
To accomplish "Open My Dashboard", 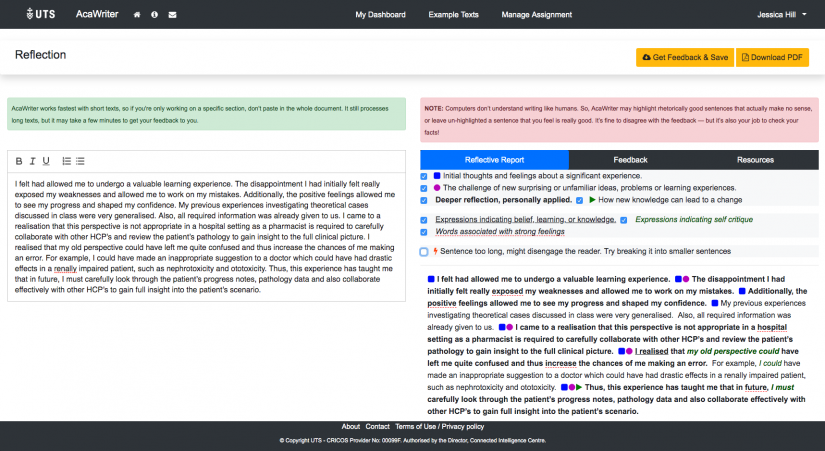I will tap(380, 15).
